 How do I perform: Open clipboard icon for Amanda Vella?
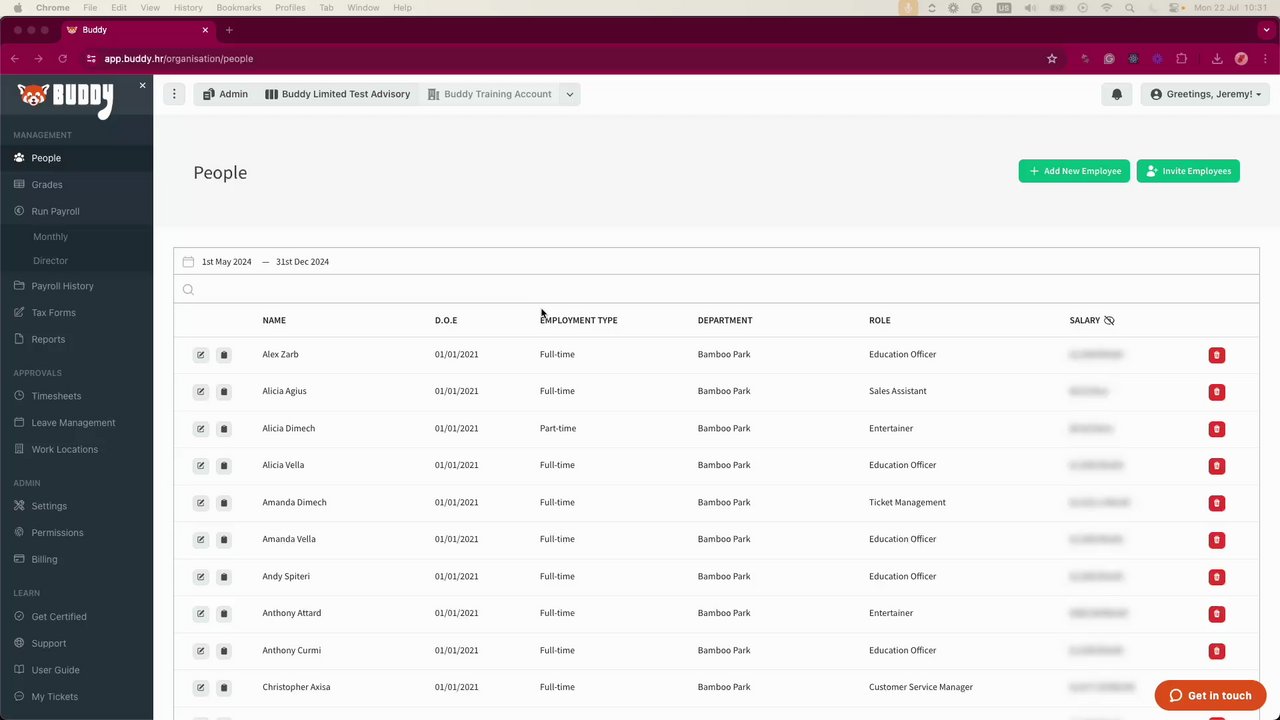pyautogui.click(x=224, y=540)
